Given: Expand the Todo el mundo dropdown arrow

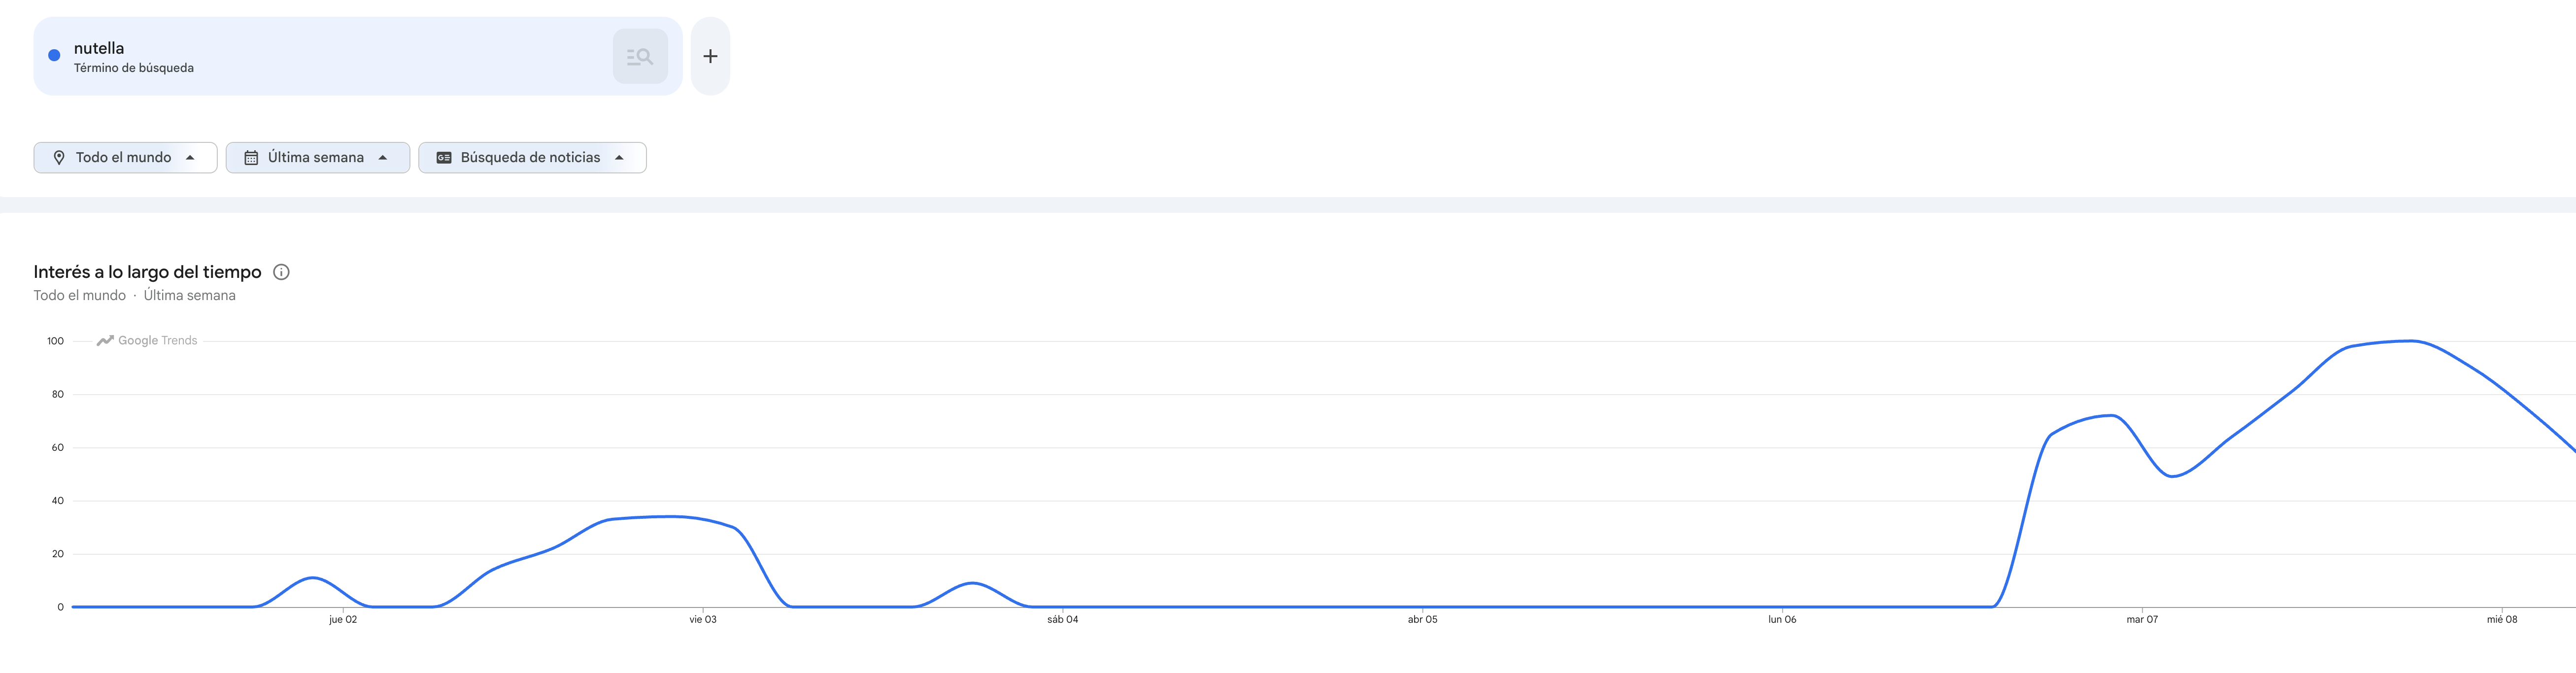Looking at the screenshot, I should coord(190,158).
